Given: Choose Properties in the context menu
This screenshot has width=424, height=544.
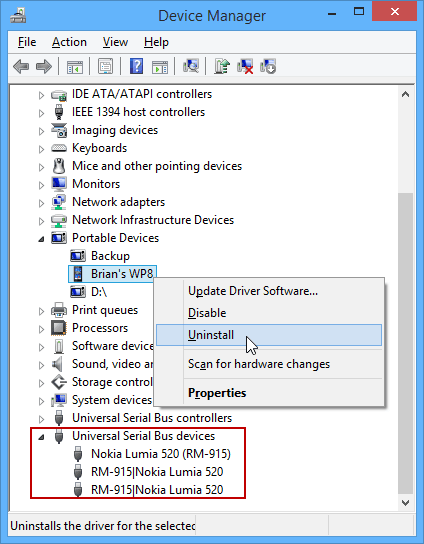Looking at the screenshot, I should pos(269,393).
